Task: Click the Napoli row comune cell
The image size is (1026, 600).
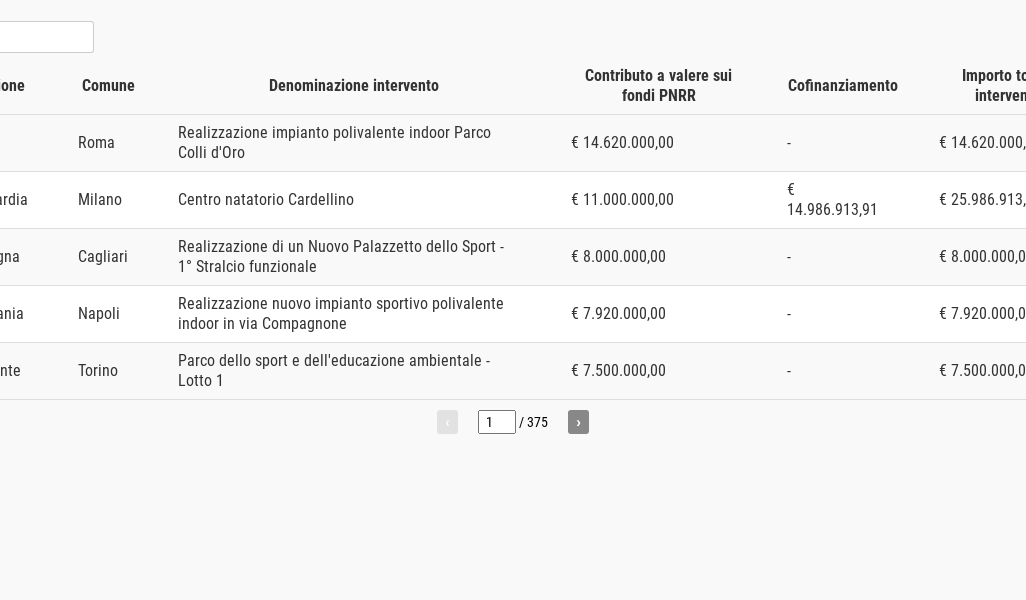Action: [x=99, y=313]
